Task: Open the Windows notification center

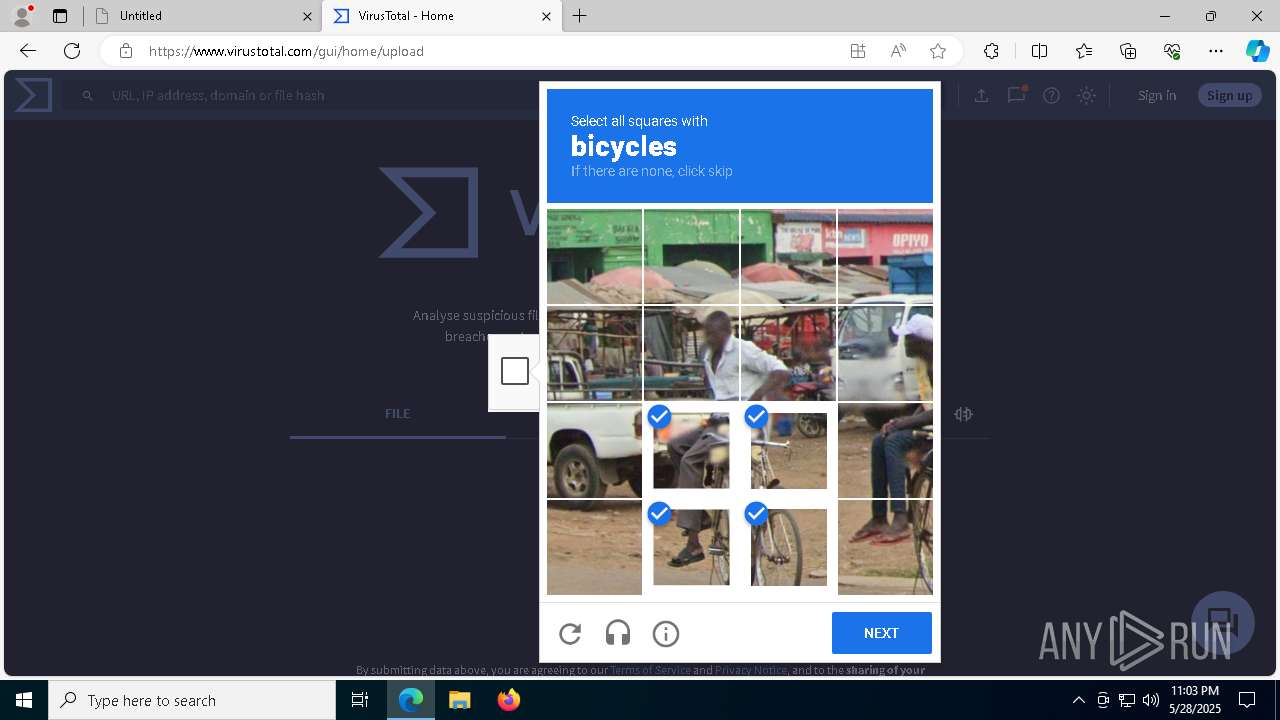Action: pyautogui.click(x=1247, y=700)
